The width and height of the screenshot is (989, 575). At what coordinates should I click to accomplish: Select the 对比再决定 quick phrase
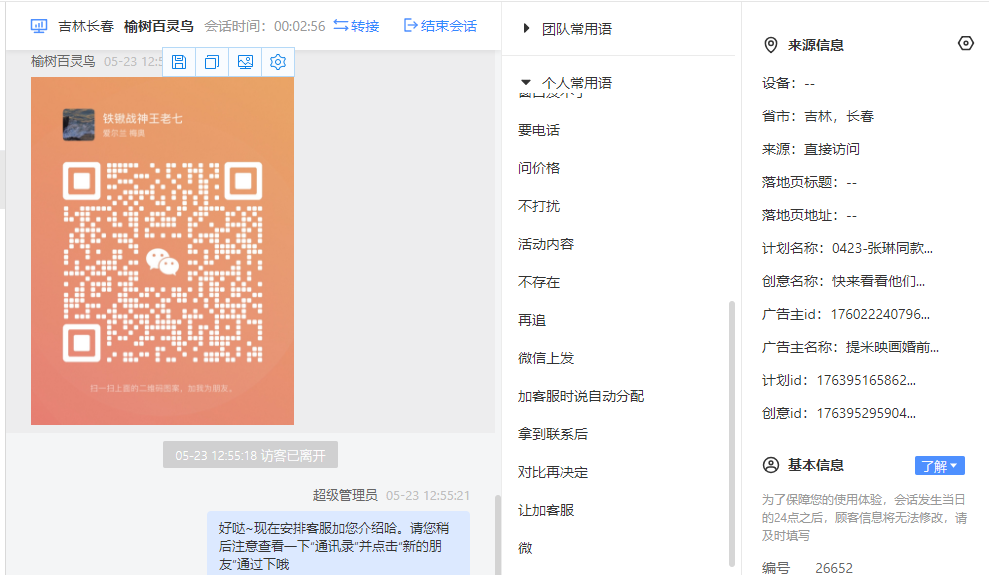tap(553, 472)
